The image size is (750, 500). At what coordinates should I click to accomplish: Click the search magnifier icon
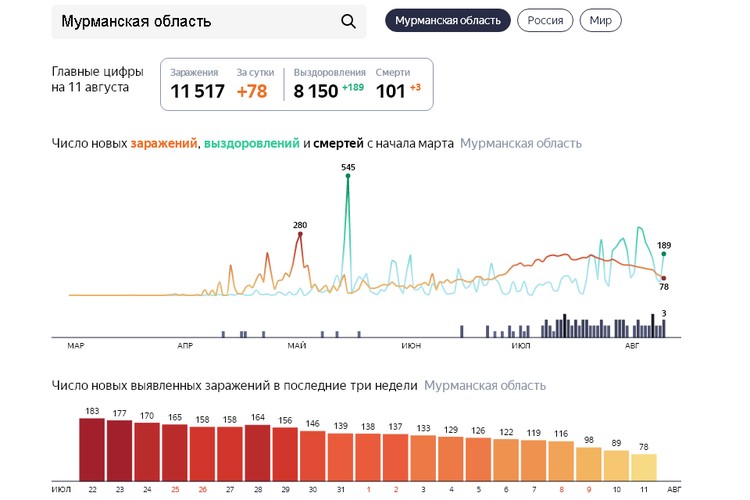pos(348,21)
